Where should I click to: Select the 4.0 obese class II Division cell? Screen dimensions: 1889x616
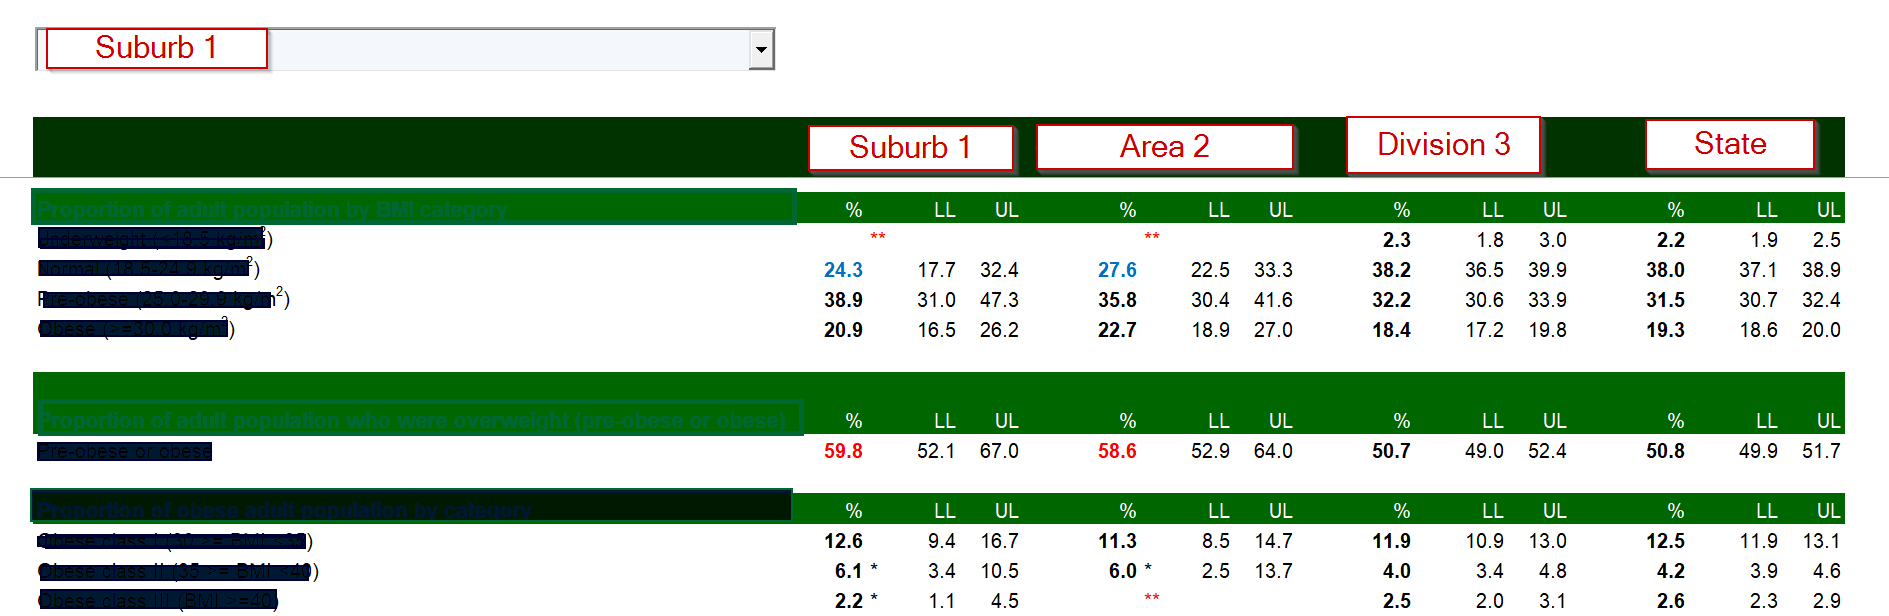(x=1396, y=571)
